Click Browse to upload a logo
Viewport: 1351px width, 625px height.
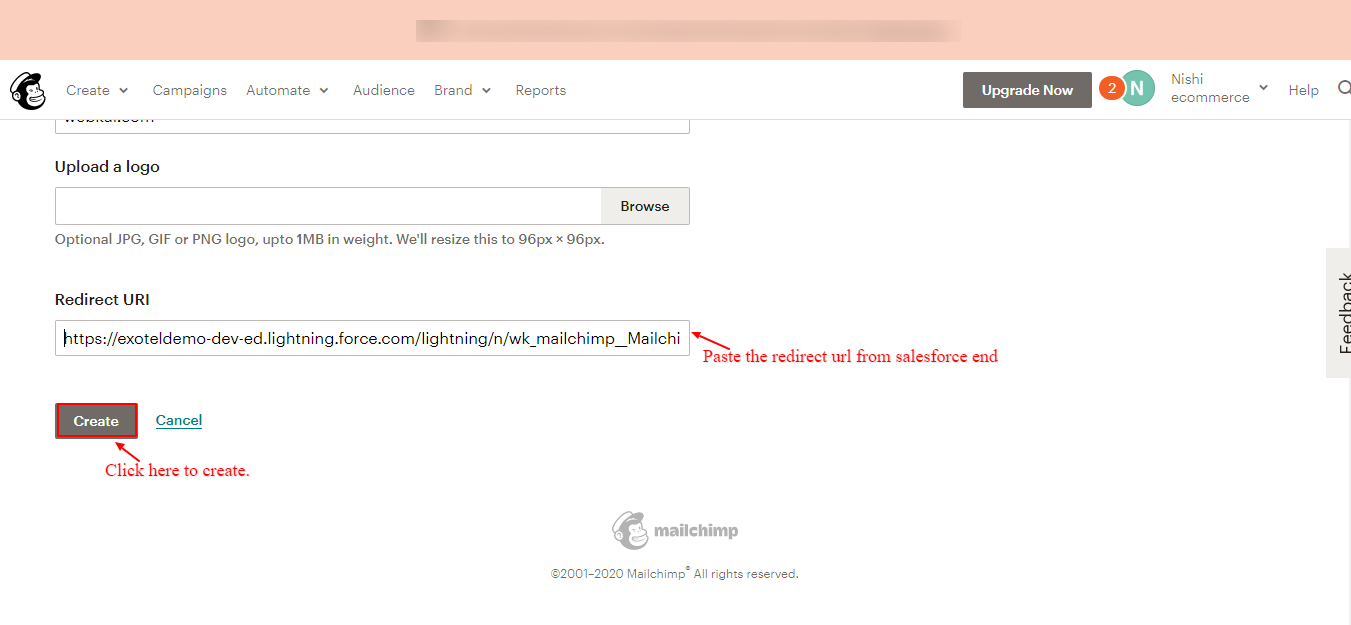pos(644,206)
